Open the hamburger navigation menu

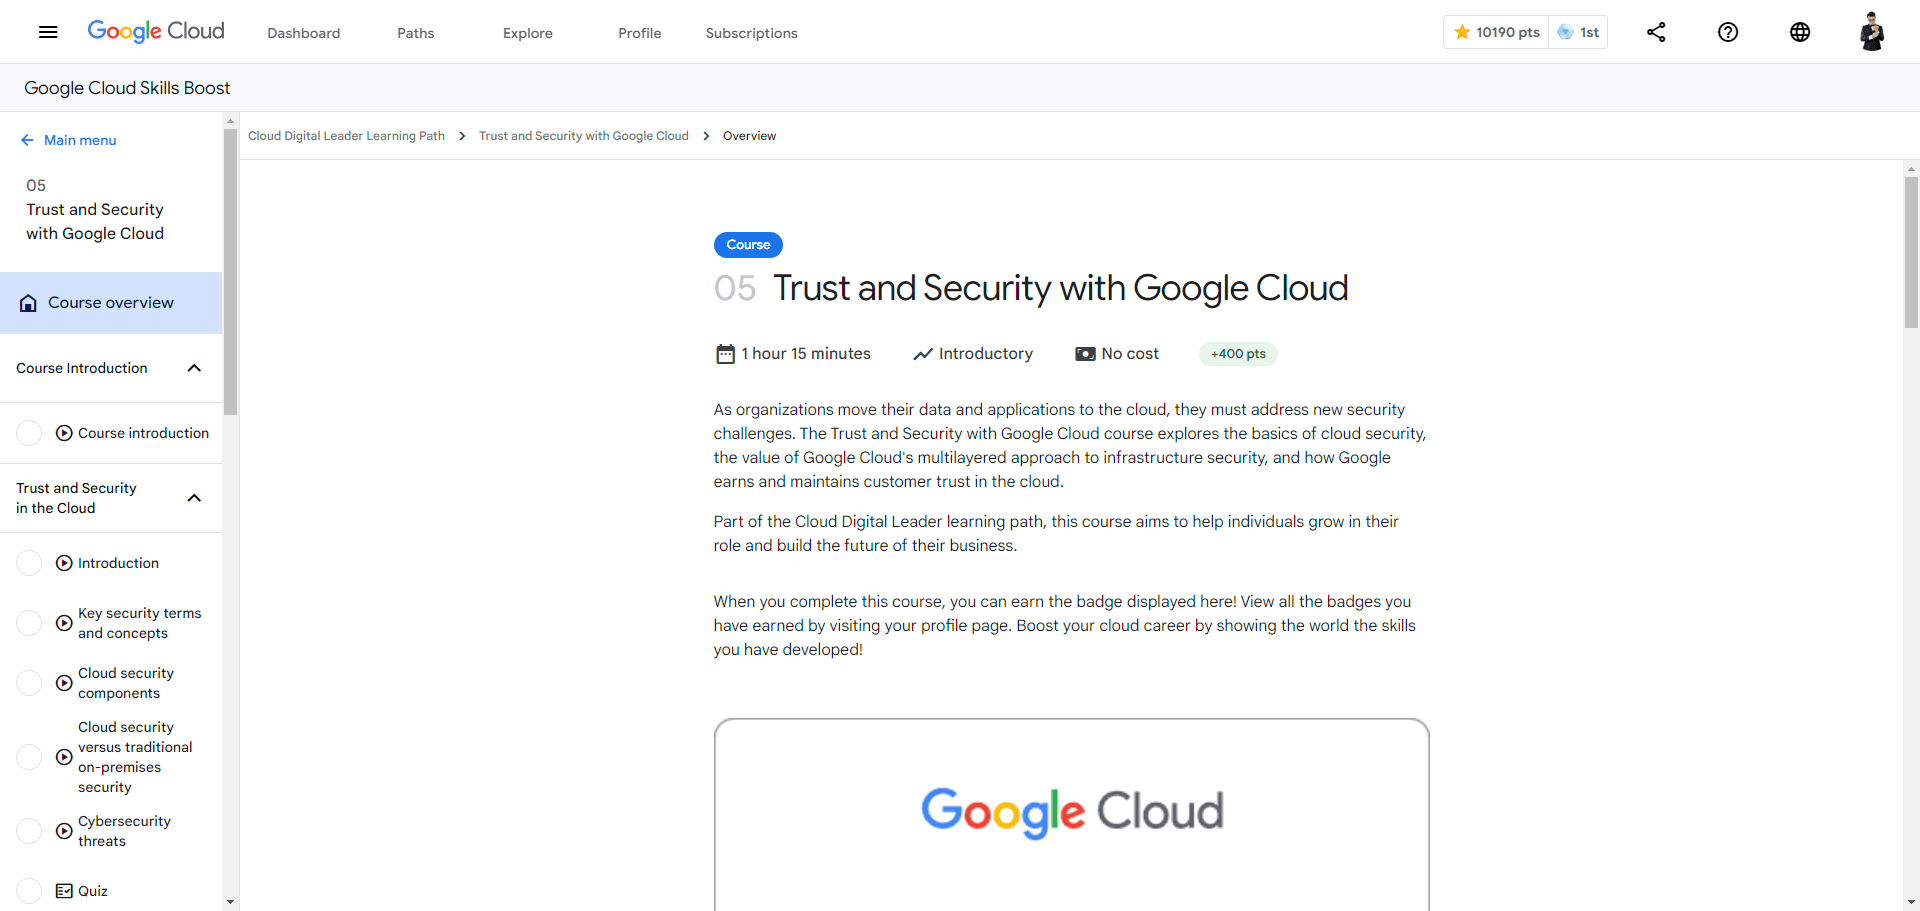point(48,32)
